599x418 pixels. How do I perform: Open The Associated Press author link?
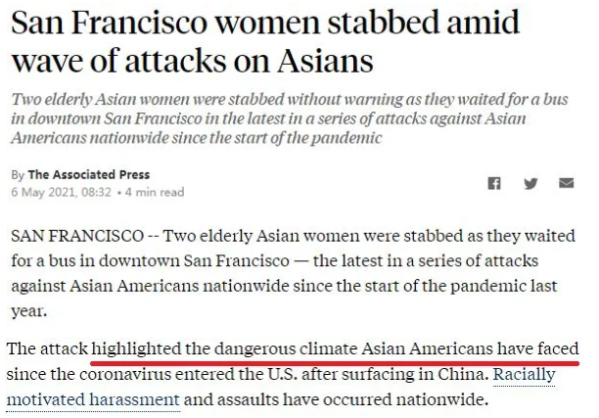tap(89, 175)
